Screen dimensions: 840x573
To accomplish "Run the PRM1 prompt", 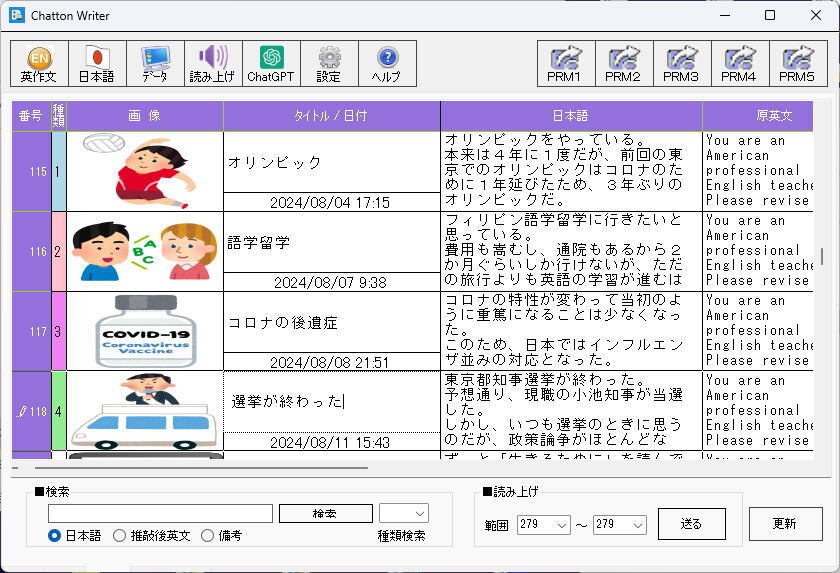I will 566,64.
